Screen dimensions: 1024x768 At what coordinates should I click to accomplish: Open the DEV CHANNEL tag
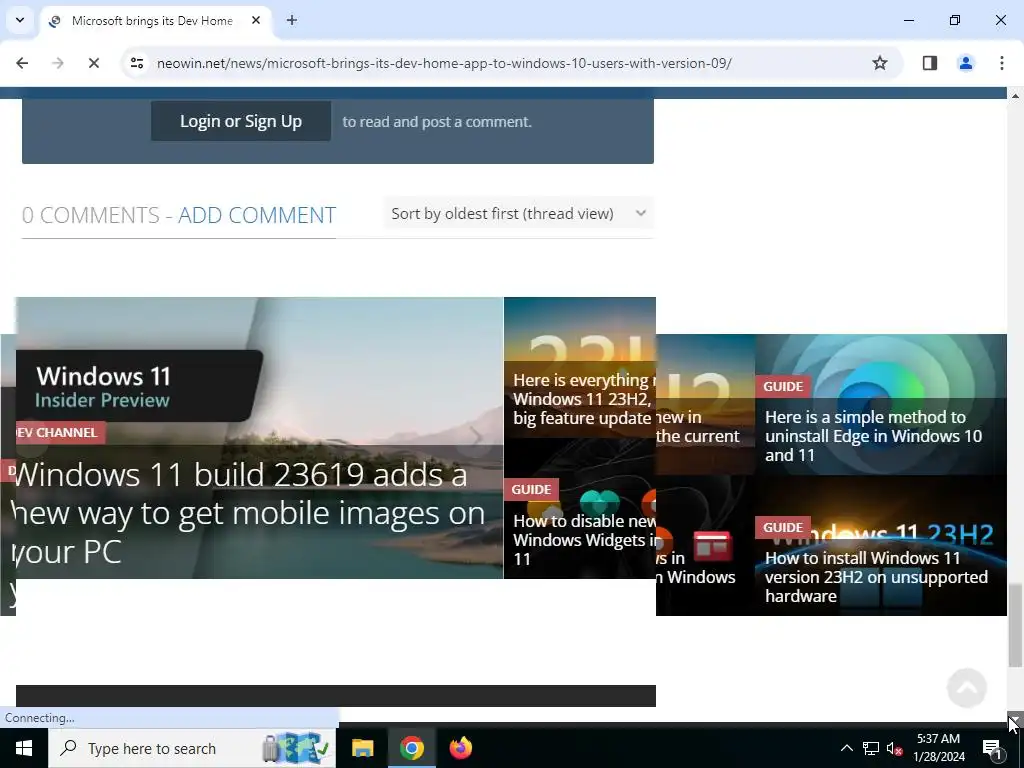pyautogui.click(x=59, y=432)
